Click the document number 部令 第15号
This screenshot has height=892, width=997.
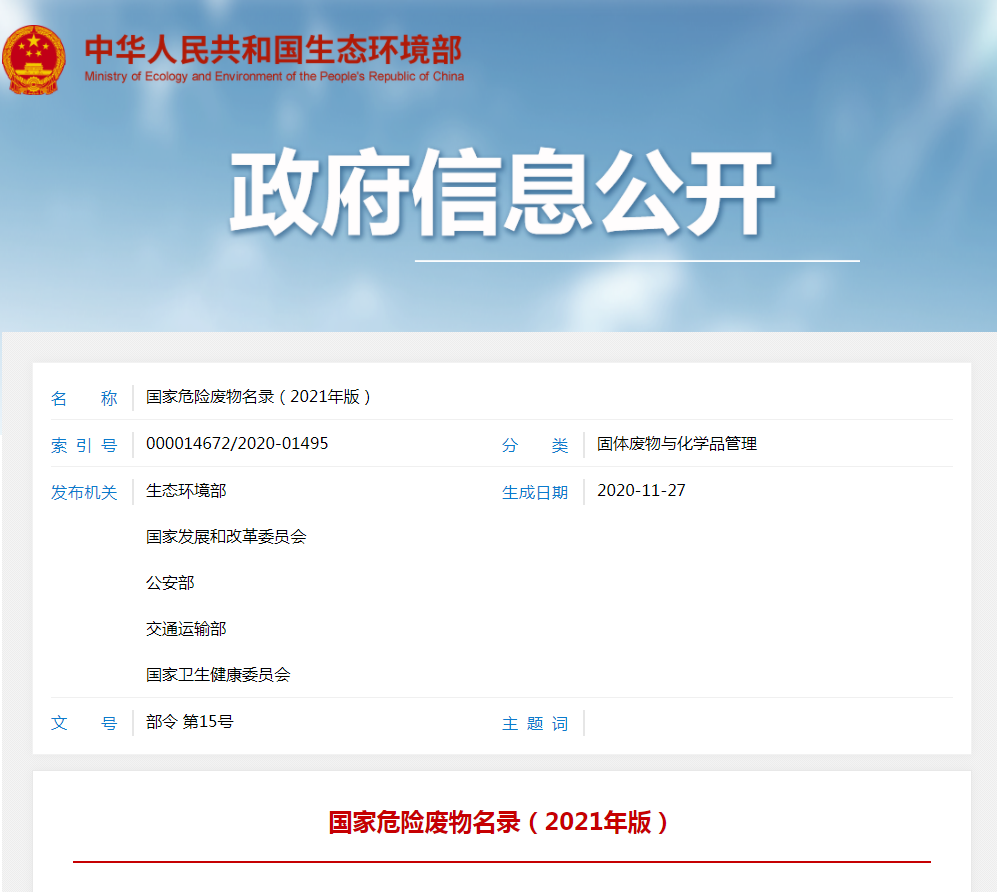click(x=190, y=722)
